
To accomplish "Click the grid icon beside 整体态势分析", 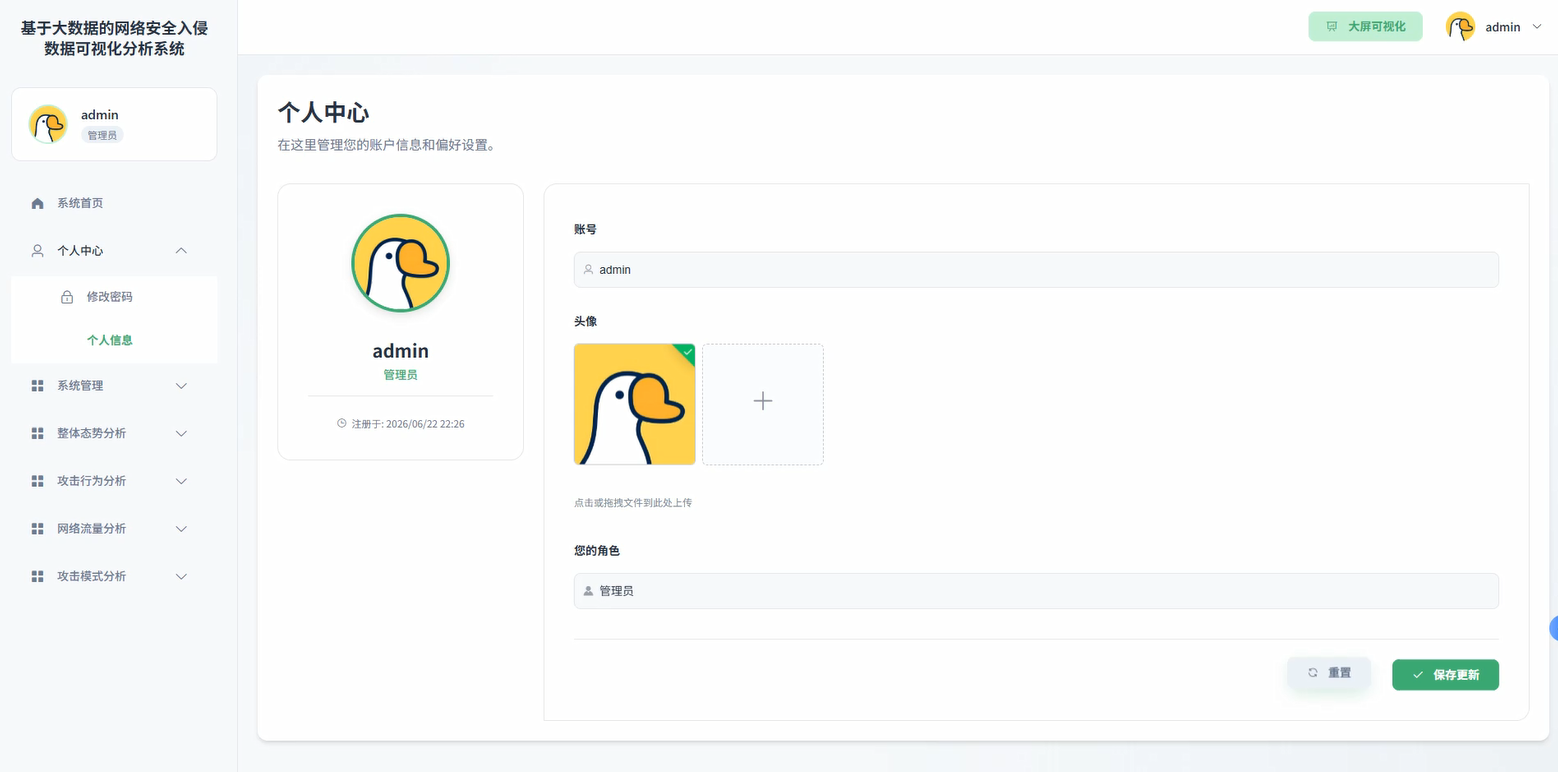I will (x=38, y=433).
